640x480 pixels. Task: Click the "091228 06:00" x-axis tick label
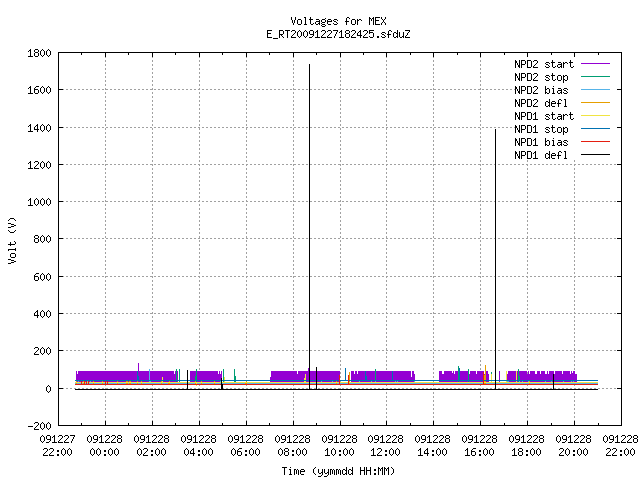[x=245, y=446]
